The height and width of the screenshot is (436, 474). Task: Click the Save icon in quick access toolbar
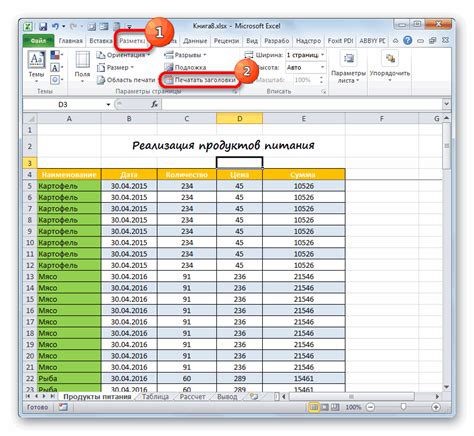click(x=43, y=26)
